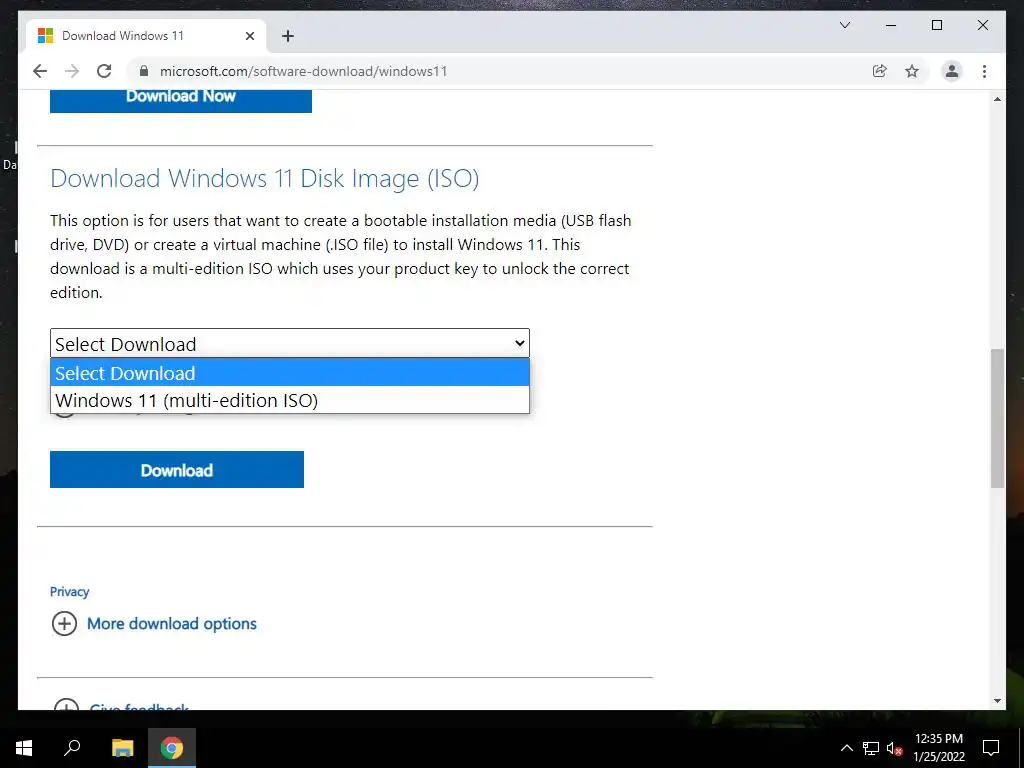Image resolution: width=1024 pixels, height=768 pixels.
Task: Open the clock showing 12:35 PM
Action: pos(938,748)
